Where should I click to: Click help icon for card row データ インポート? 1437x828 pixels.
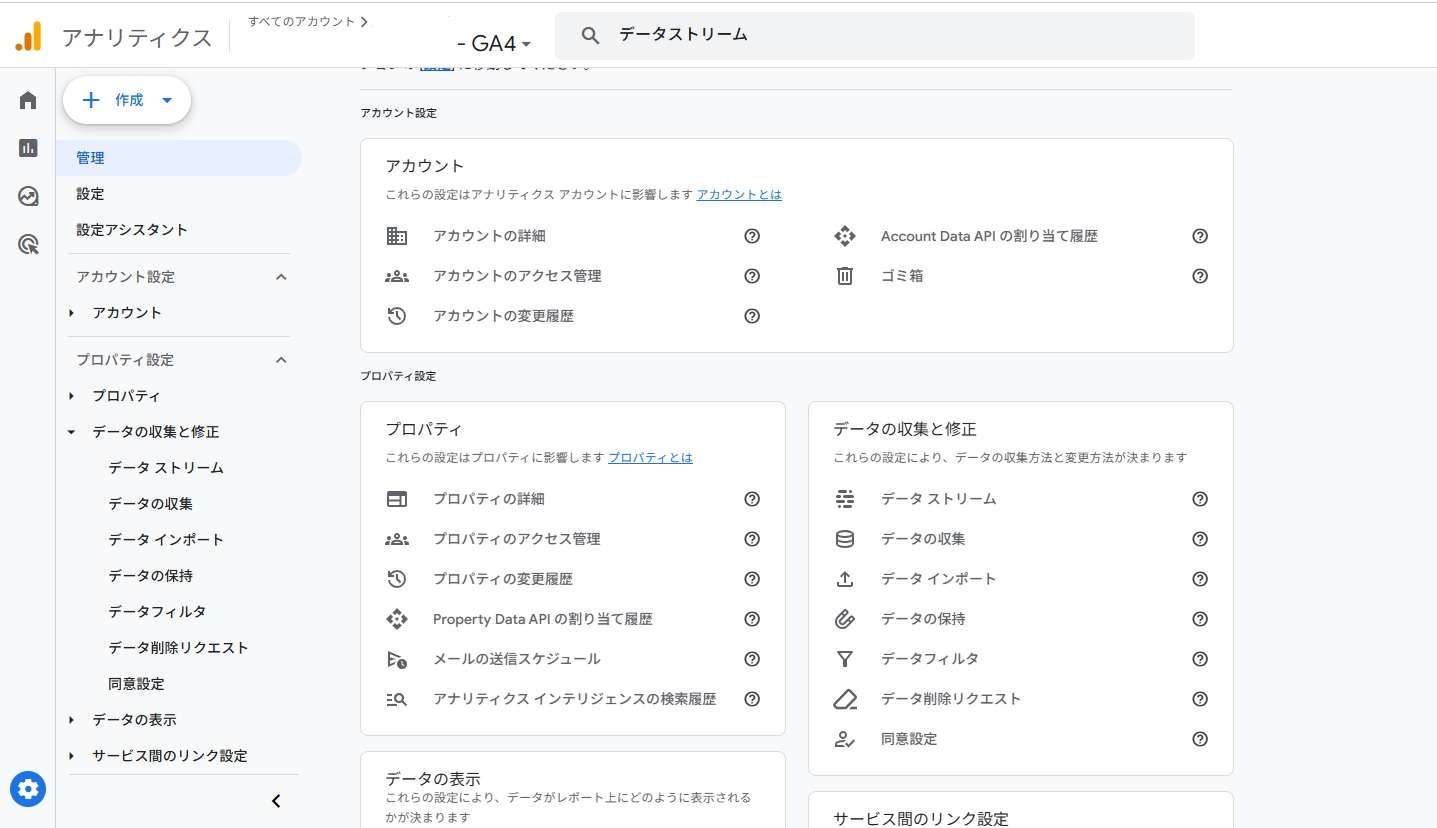pyautogui.click(x=1200, y=579)
